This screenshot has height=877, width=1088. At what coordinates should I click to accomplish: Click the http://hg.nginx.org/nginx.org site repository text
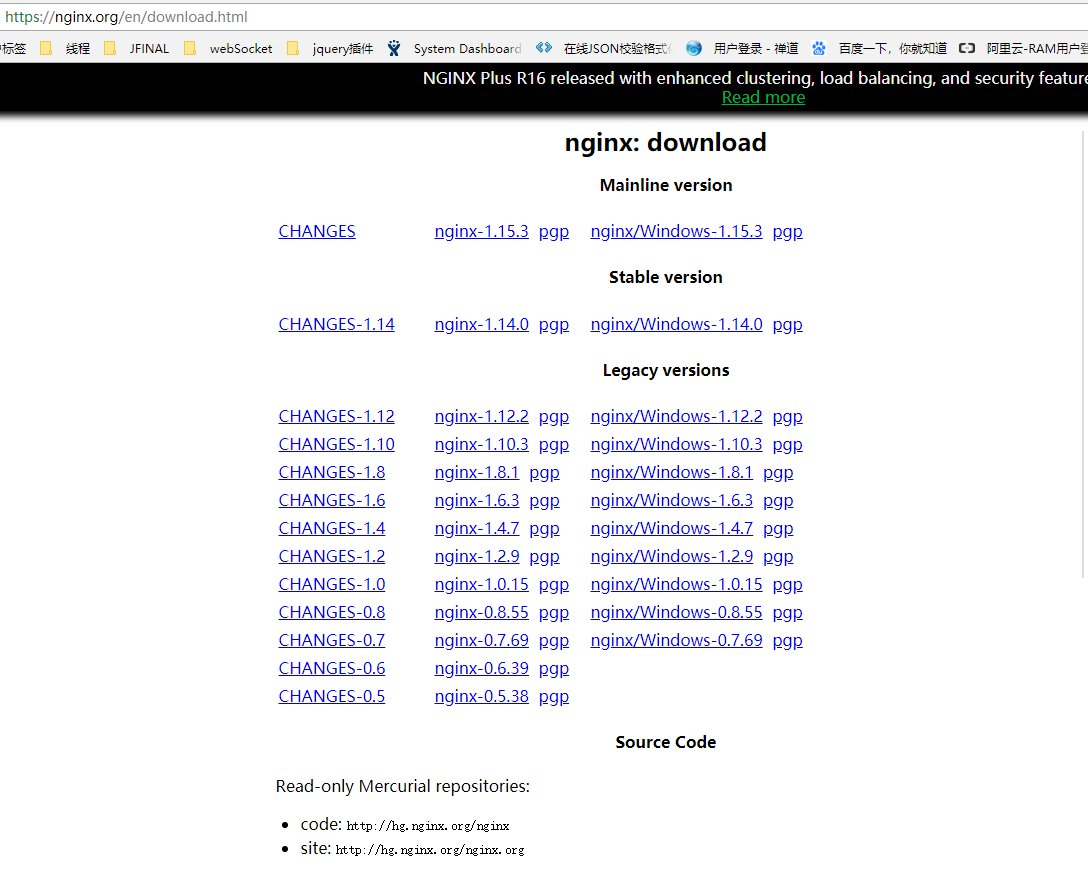tap(430, 850)
